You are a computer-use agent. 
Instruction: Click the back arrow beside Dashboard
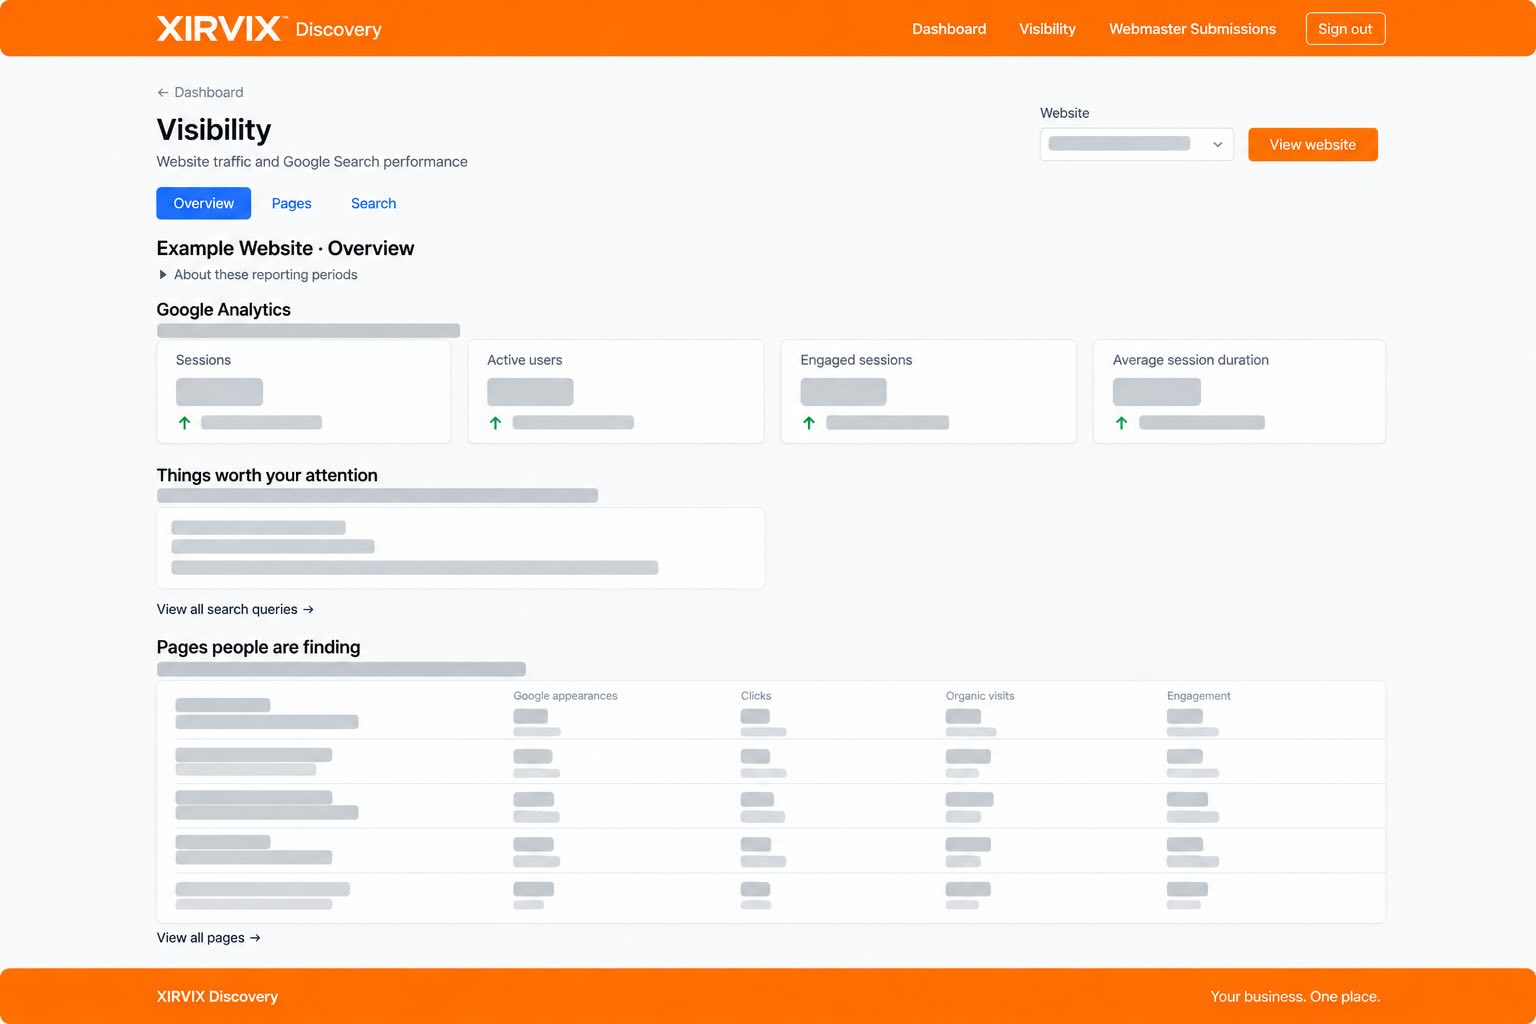[x=163, y=92]
